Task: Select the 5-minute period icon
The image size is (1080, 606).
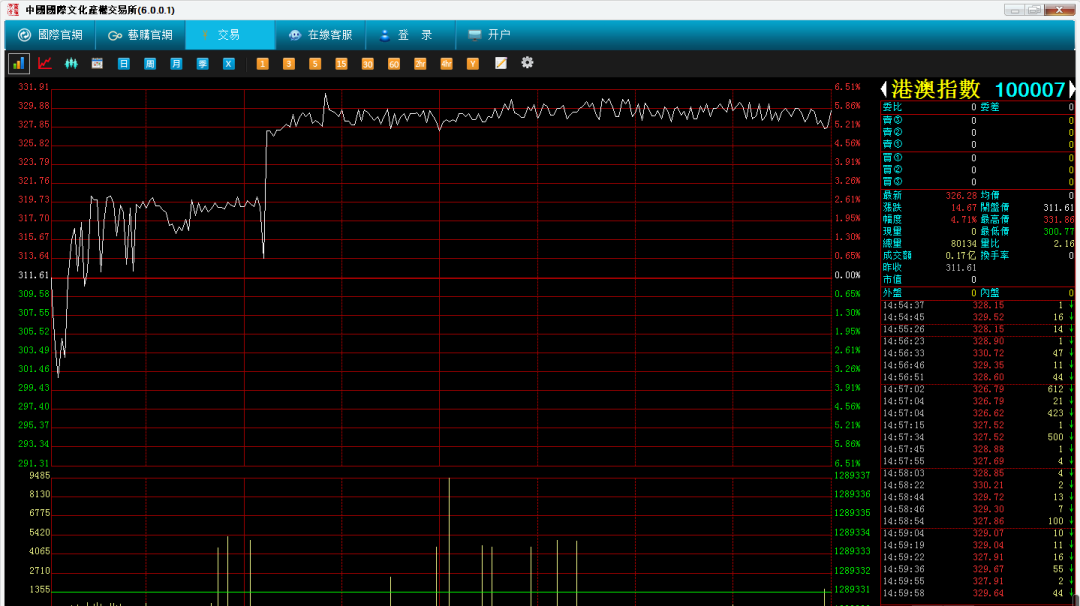Action: pos(315,63)
